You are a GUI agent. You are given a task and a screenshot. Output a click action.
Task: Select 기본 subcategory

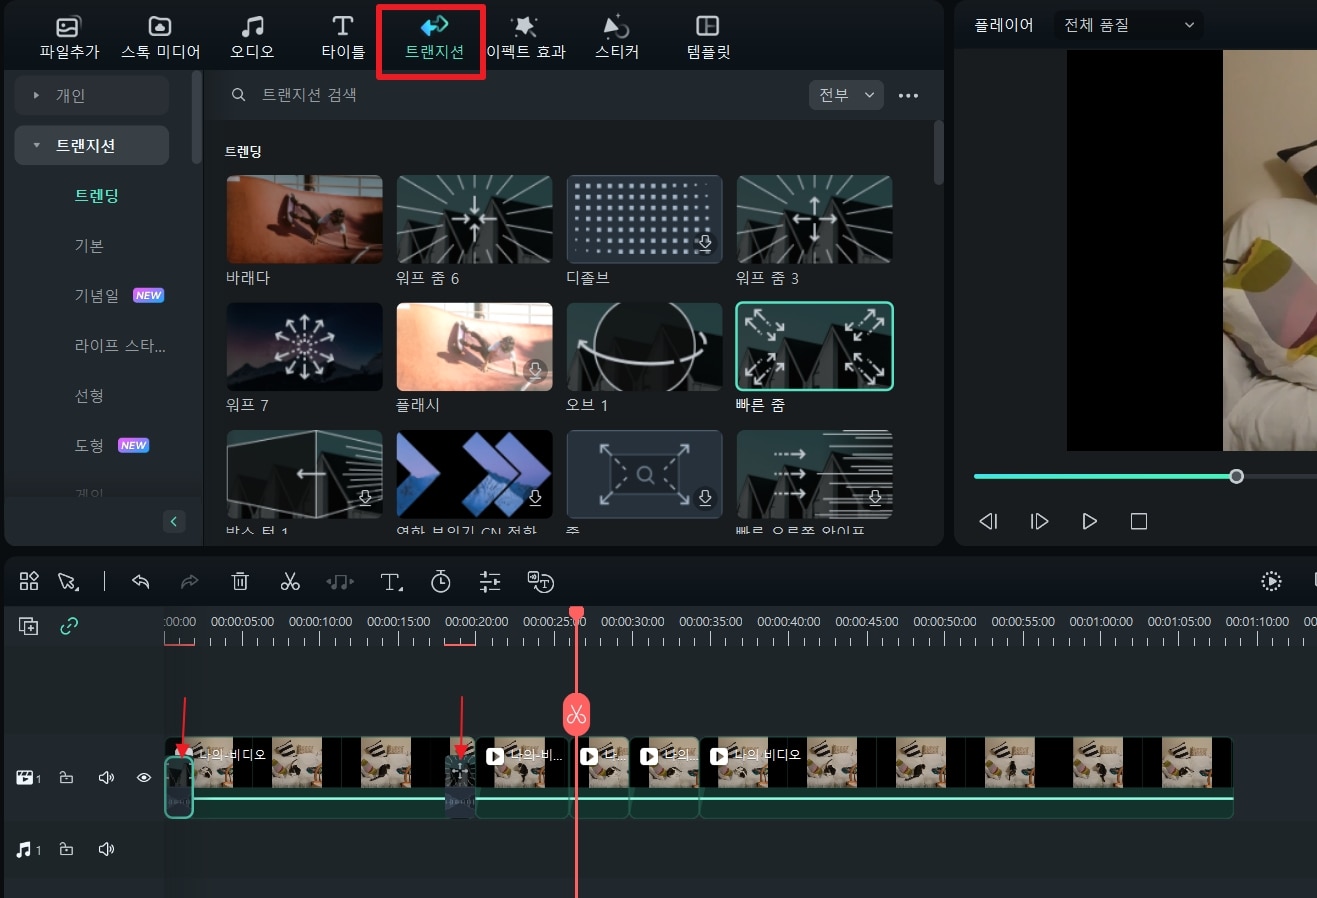point(89,246)
